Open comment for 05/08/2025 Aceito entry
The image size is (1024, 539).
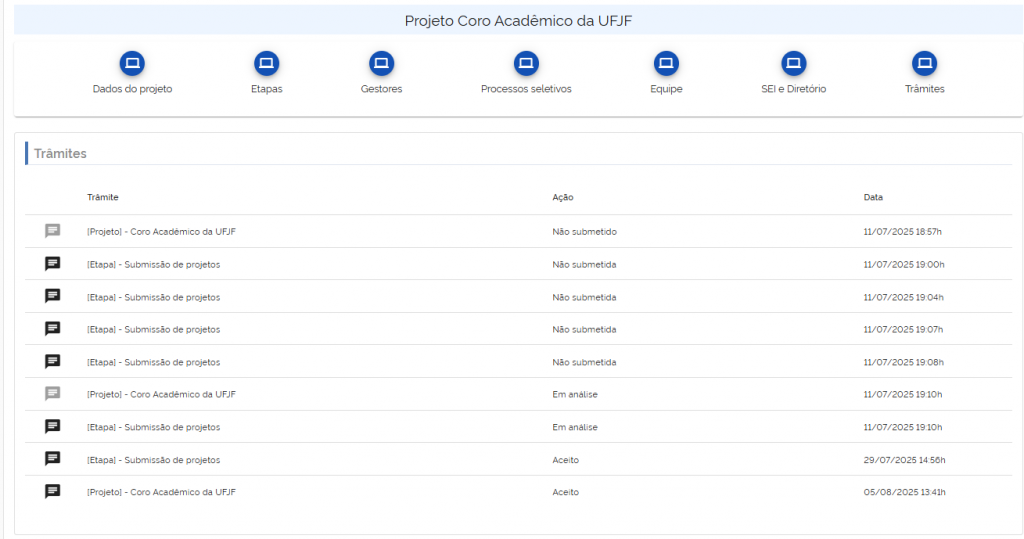pos(53,491)
